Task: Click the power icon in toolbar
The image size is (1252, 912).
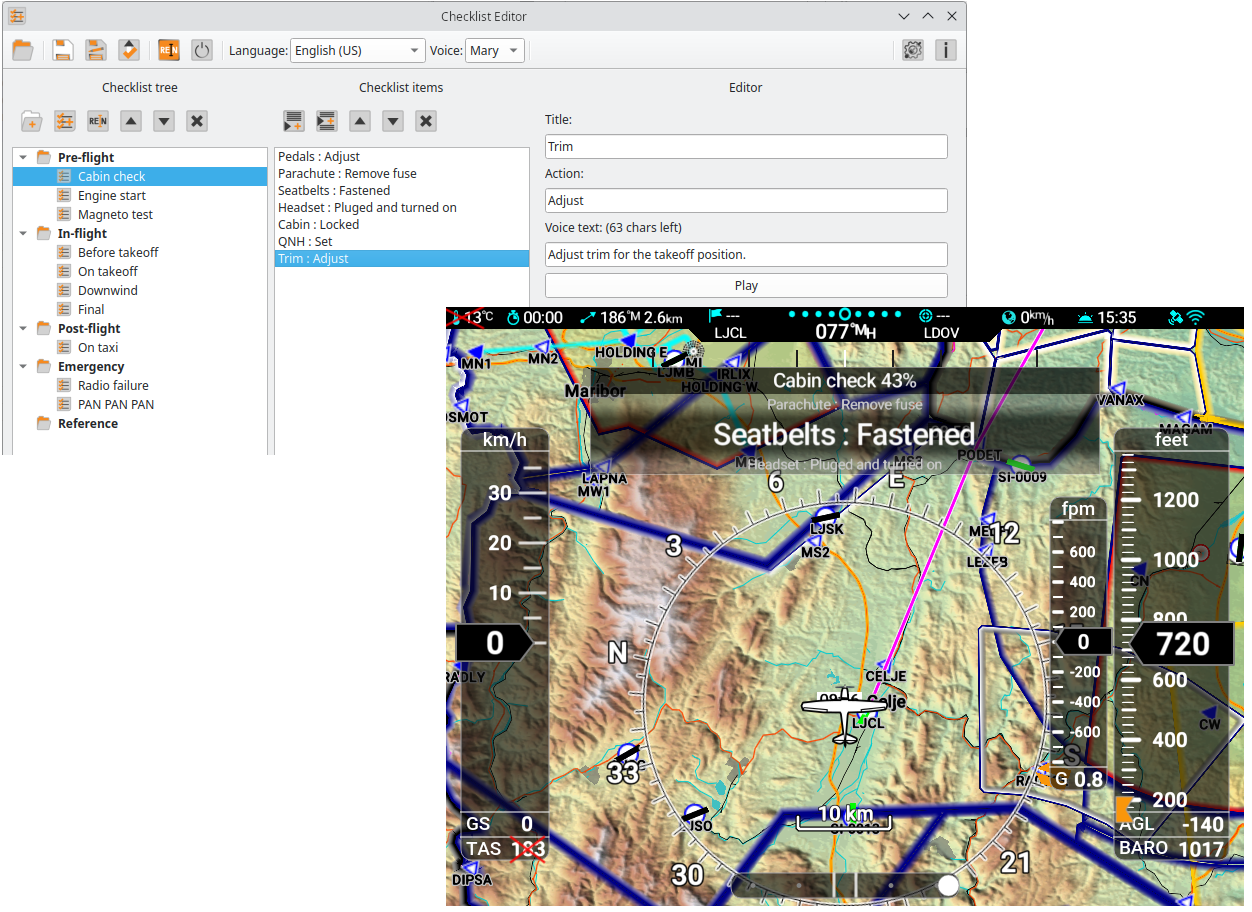Action: coord(202,50)
